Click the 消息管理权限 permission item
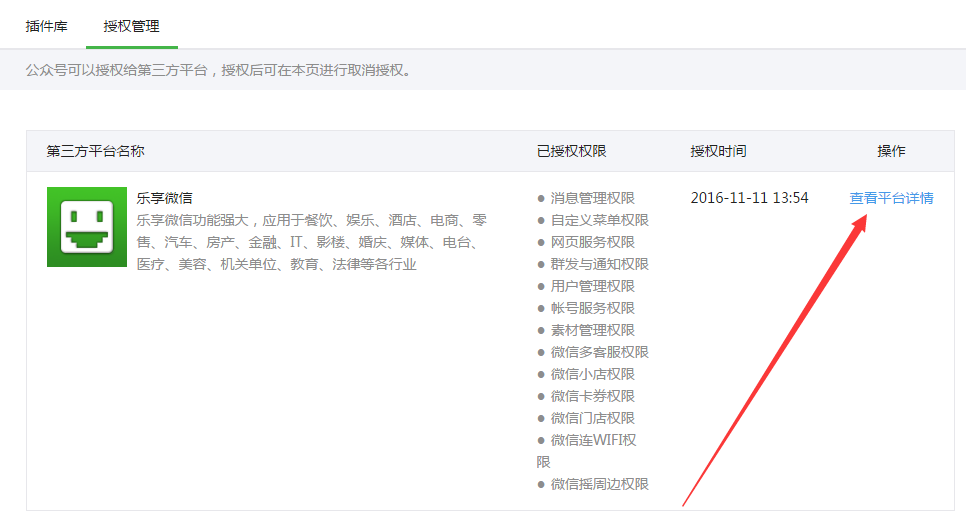 [592, 198]
